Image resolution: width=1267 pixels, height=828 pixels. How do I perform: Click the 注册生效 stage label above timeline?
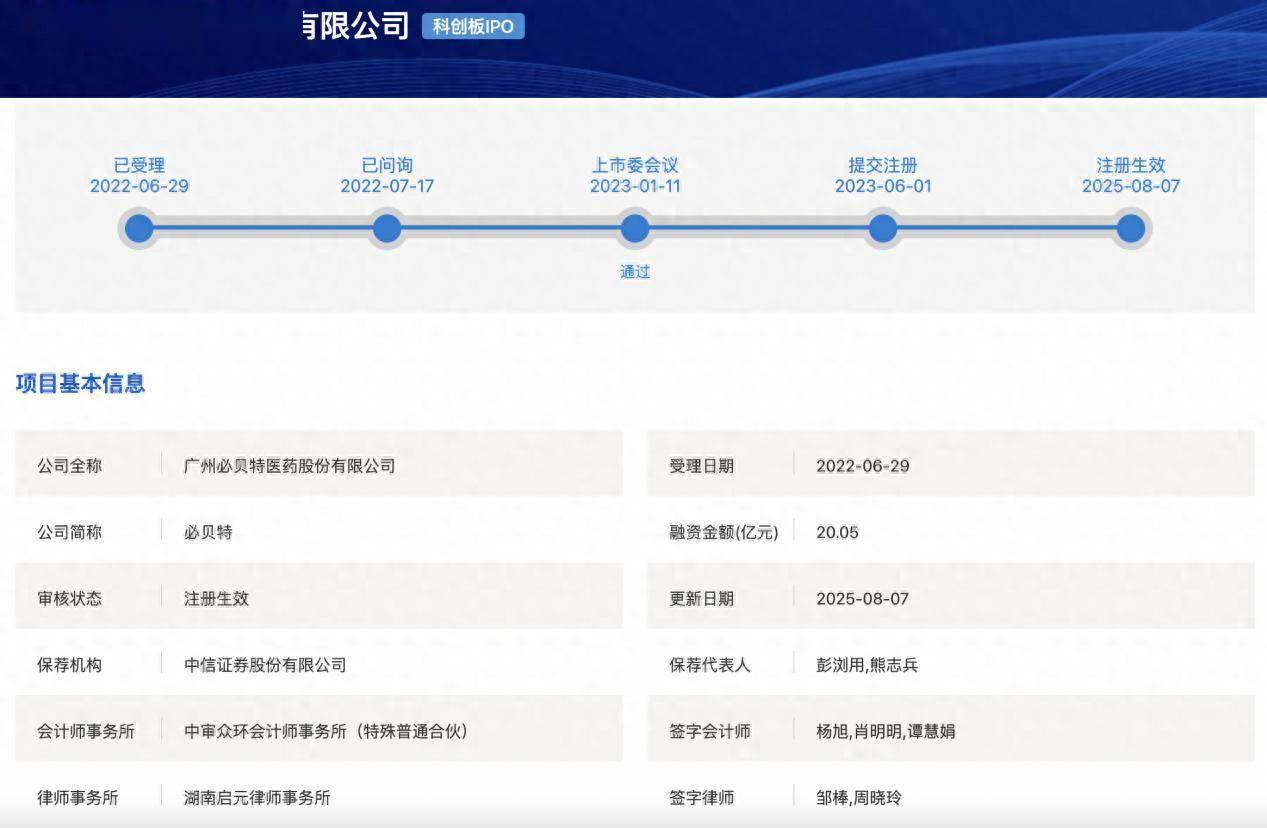1131,165
